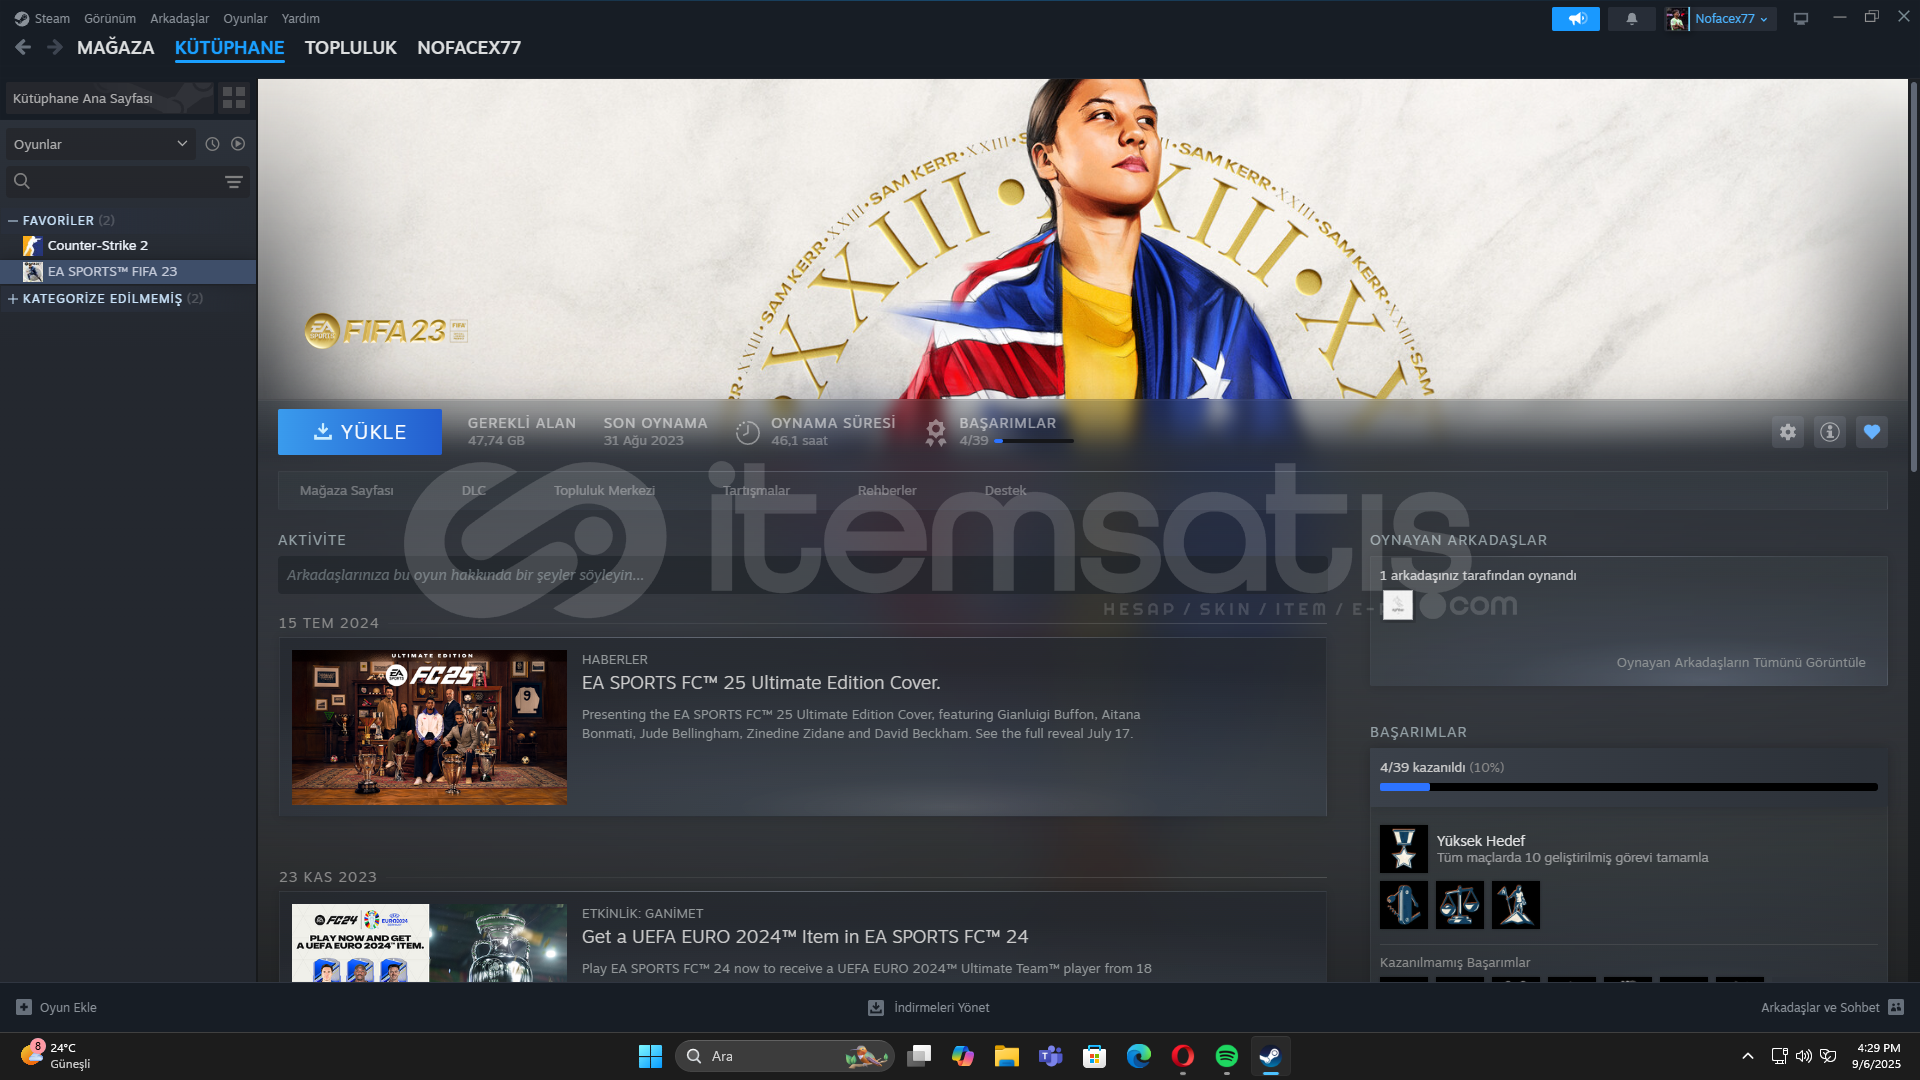Screen dimensions: 1920x1080
Task: Click the Nofacex77 profile avatar
Action: pos(1676,19)
